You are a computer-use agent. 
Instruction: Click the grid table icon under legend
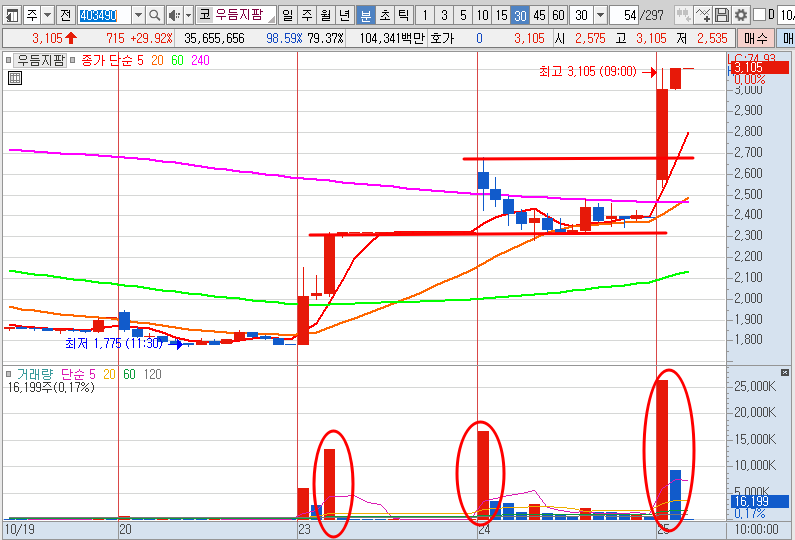15,78
